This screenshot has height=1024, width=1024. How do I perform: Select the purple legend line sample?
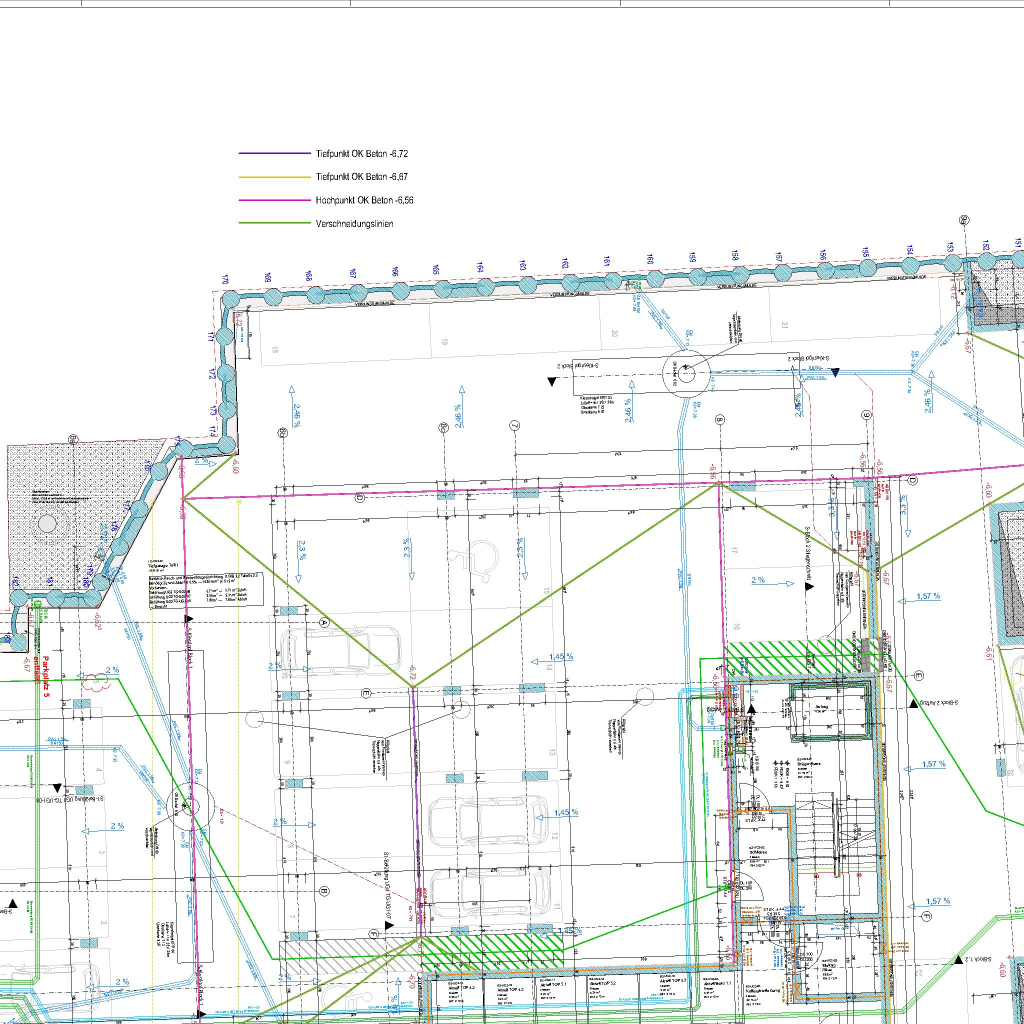coord(275,153)
